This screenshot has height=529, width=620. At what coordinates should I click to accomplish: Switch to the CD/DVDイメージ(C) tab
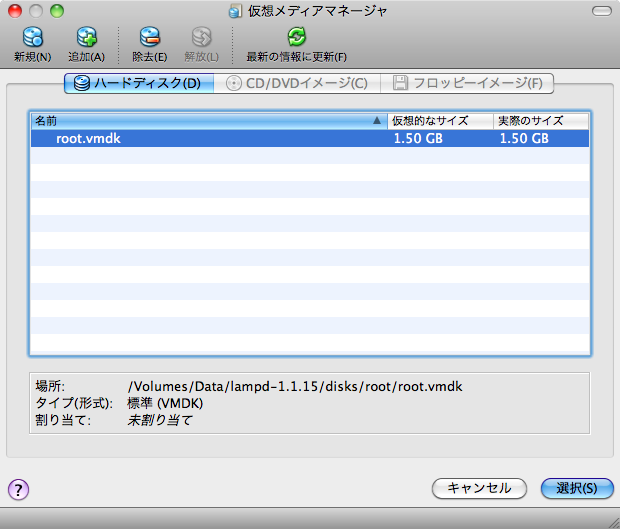point(297,83)
